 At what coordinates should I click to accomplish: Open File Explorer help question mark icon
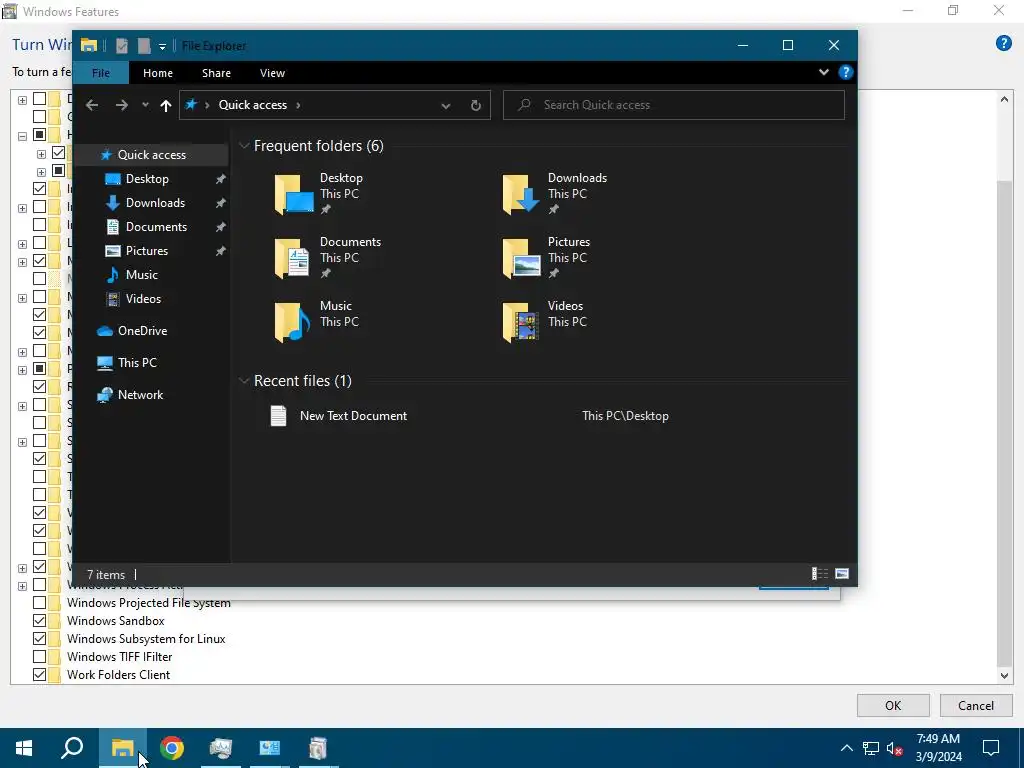point(846,72)
